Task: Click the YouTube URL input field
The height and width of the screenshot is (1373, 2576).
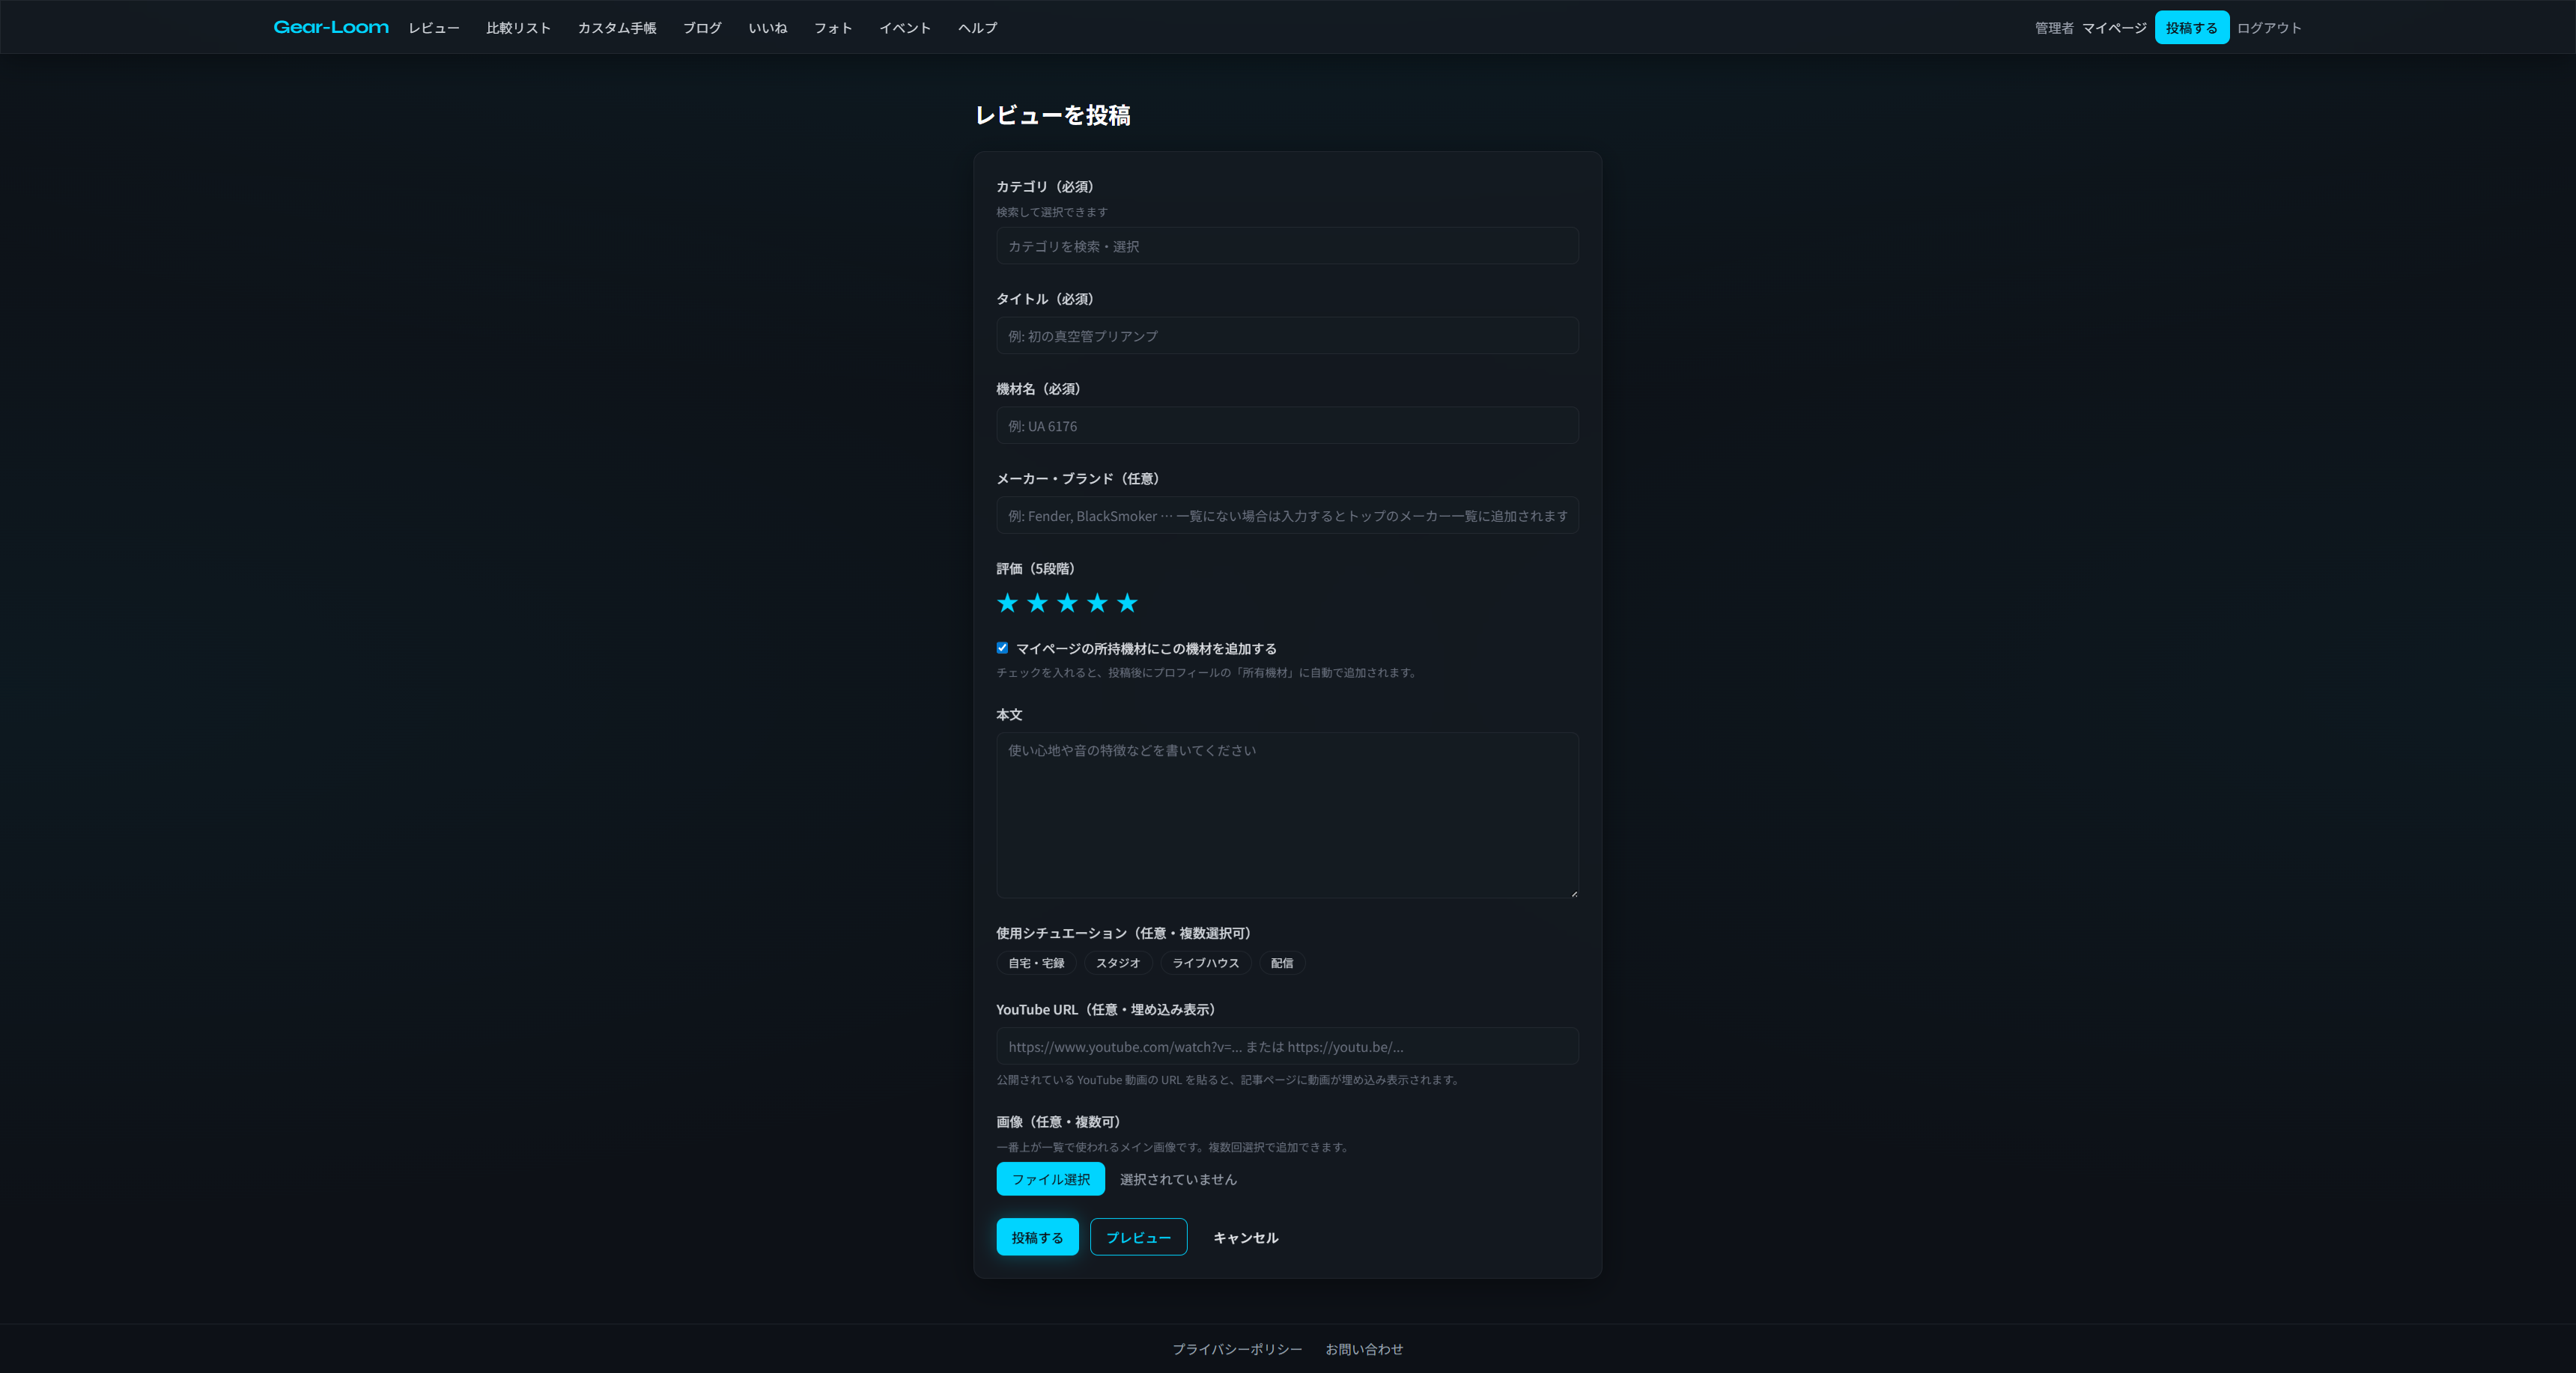Action: [x=1287, y=1047]
